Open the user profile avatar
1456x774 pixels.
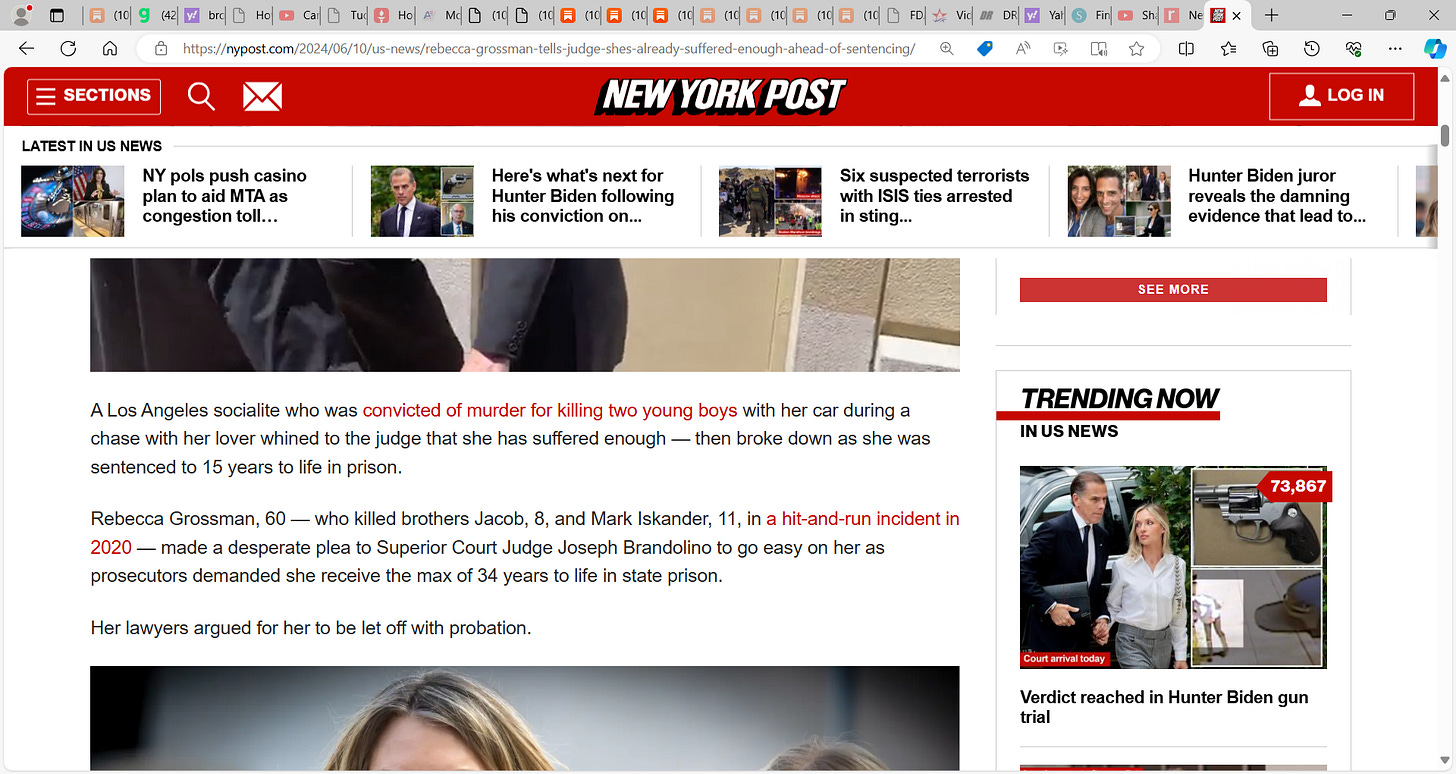[20, 15]
